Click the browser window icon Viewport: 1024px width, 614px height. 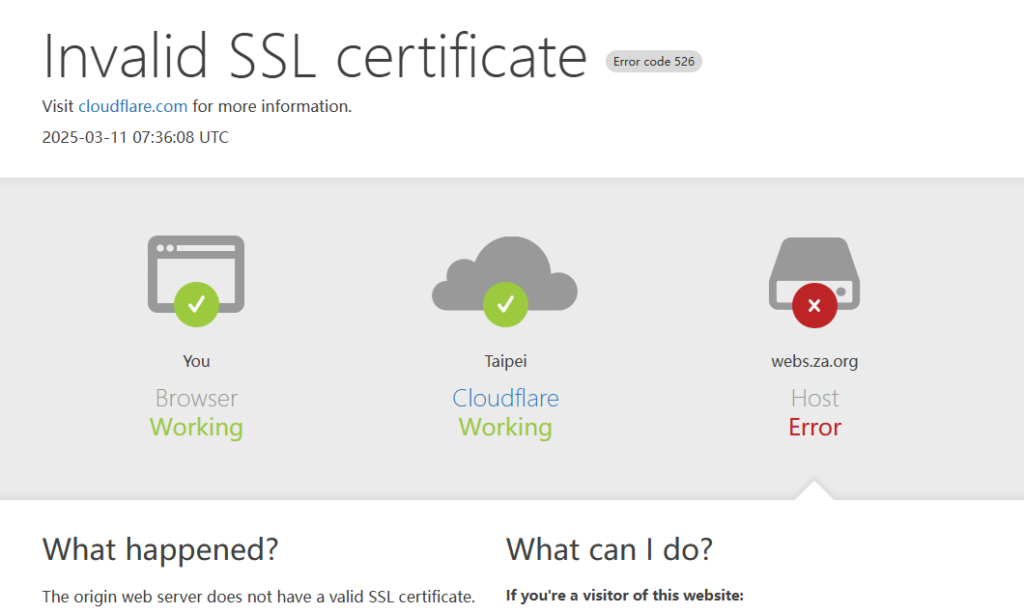pyautogui.click(x=196, y=262)
